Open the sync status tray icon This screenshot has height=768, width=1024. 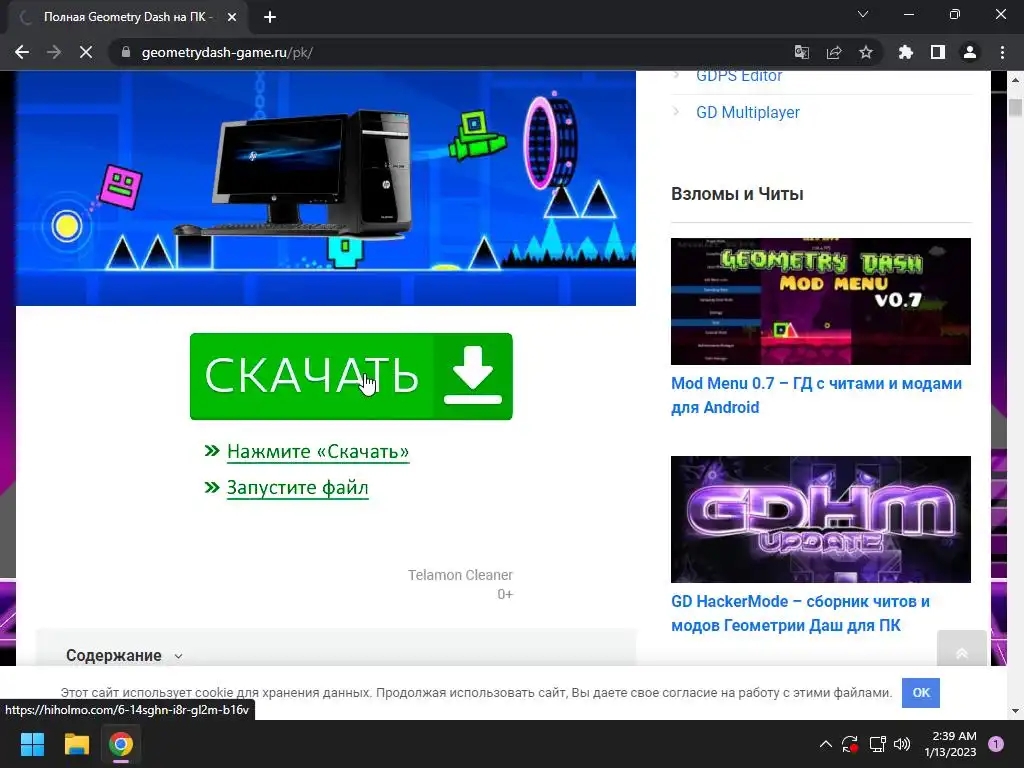(850, 744)
